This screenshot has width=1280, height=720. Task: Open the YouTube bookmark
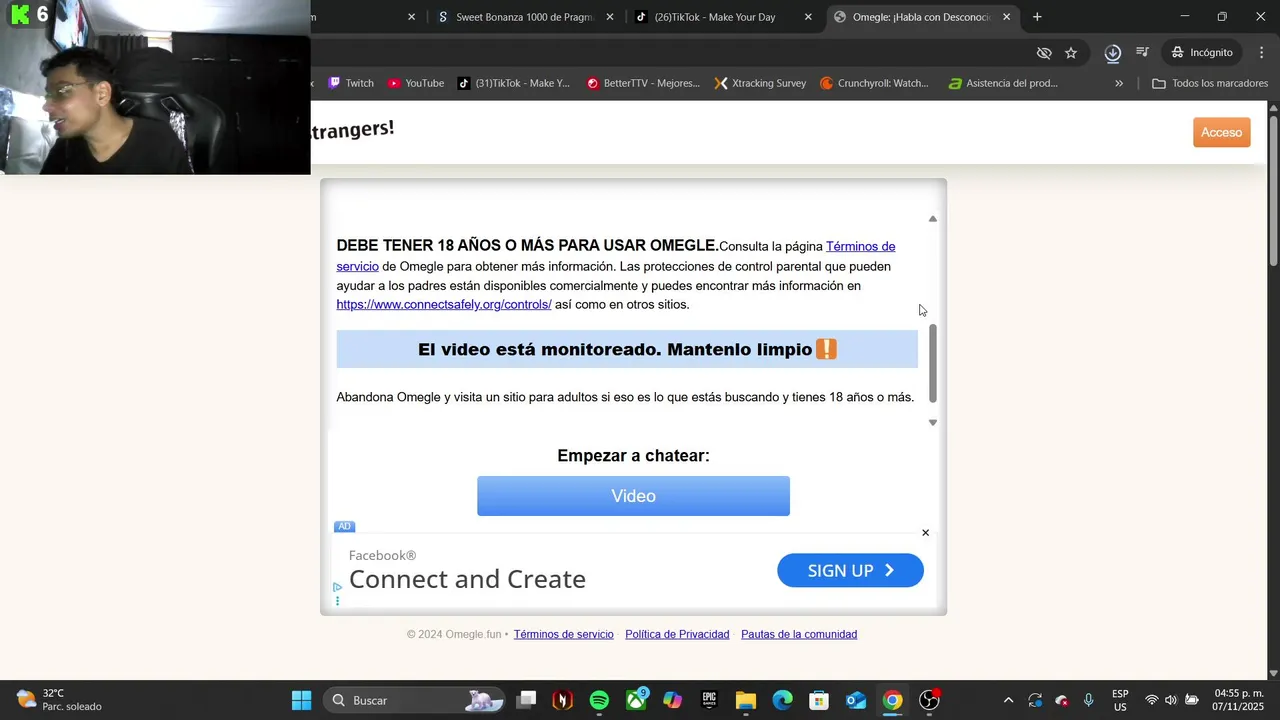(x=415, y=83)
